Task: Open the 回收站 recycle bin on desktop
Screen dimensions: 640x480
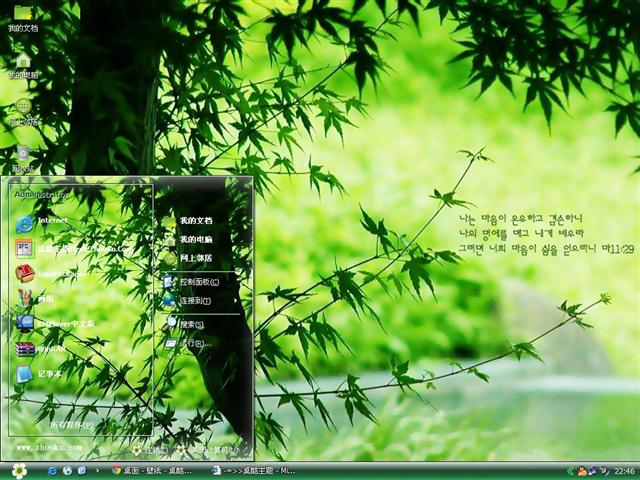Action: [x=23, y=159]
